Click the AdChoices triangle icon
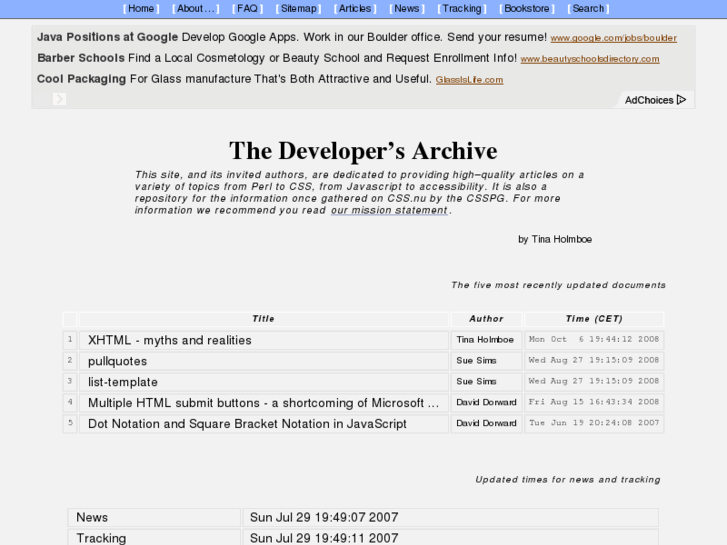727x545 pixels. point(681,100)
